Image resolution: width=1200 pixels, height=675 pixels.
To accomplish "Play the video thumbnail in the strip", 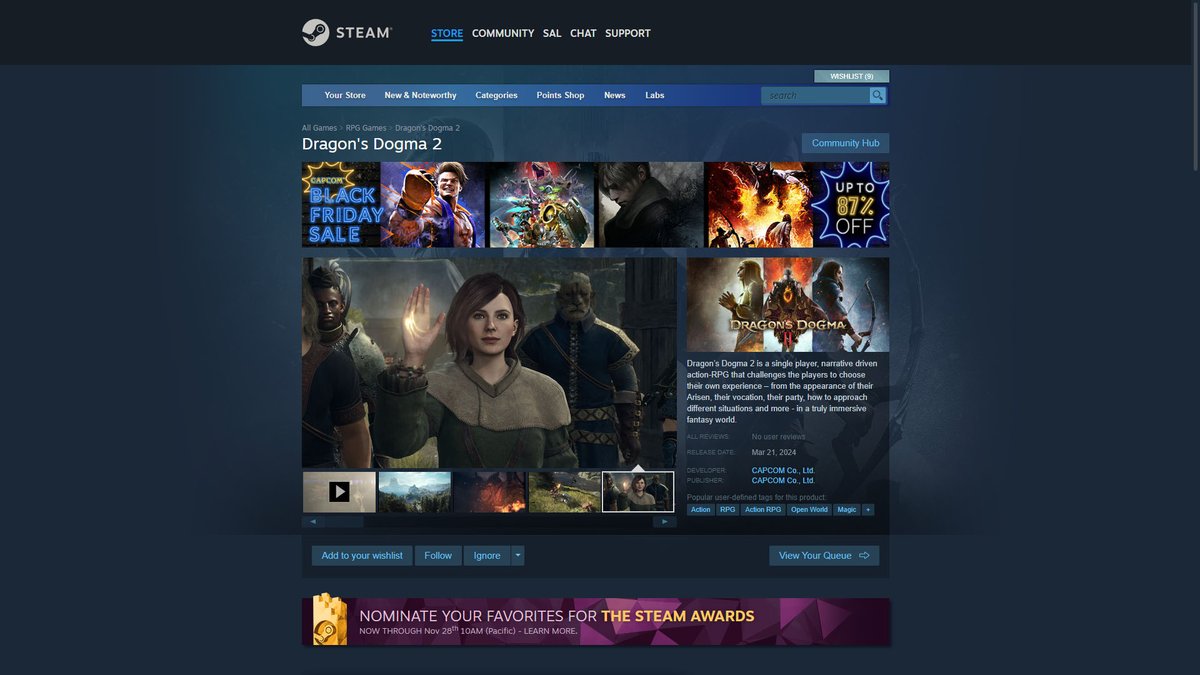I will 339,491.
